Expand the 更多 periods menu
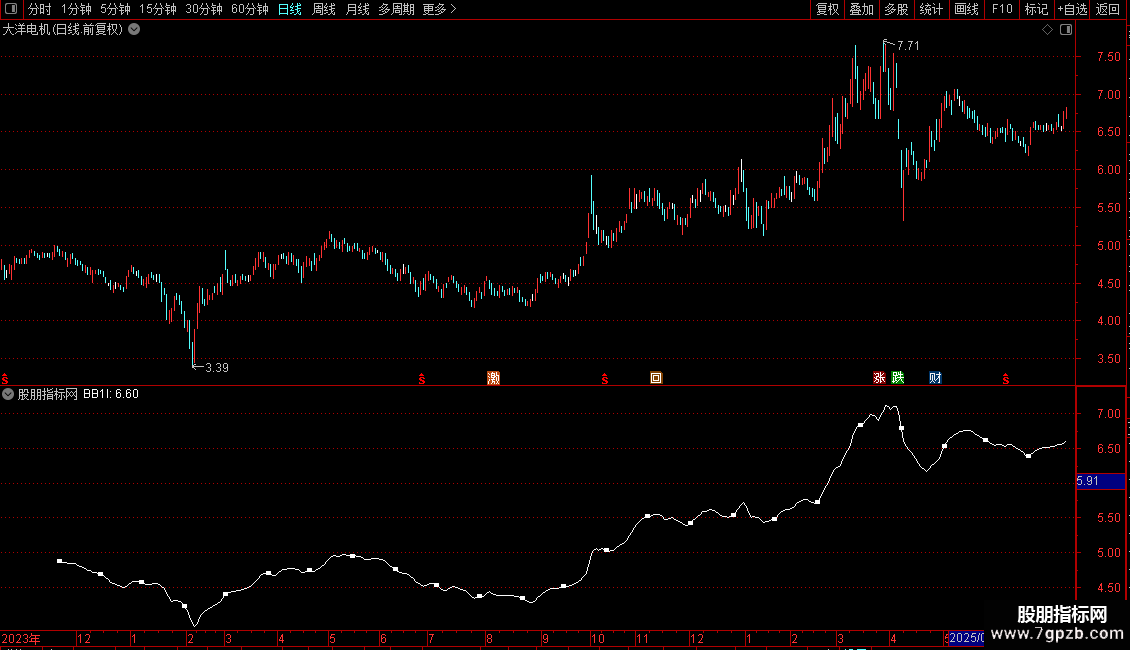 click(x=439, y=9)
